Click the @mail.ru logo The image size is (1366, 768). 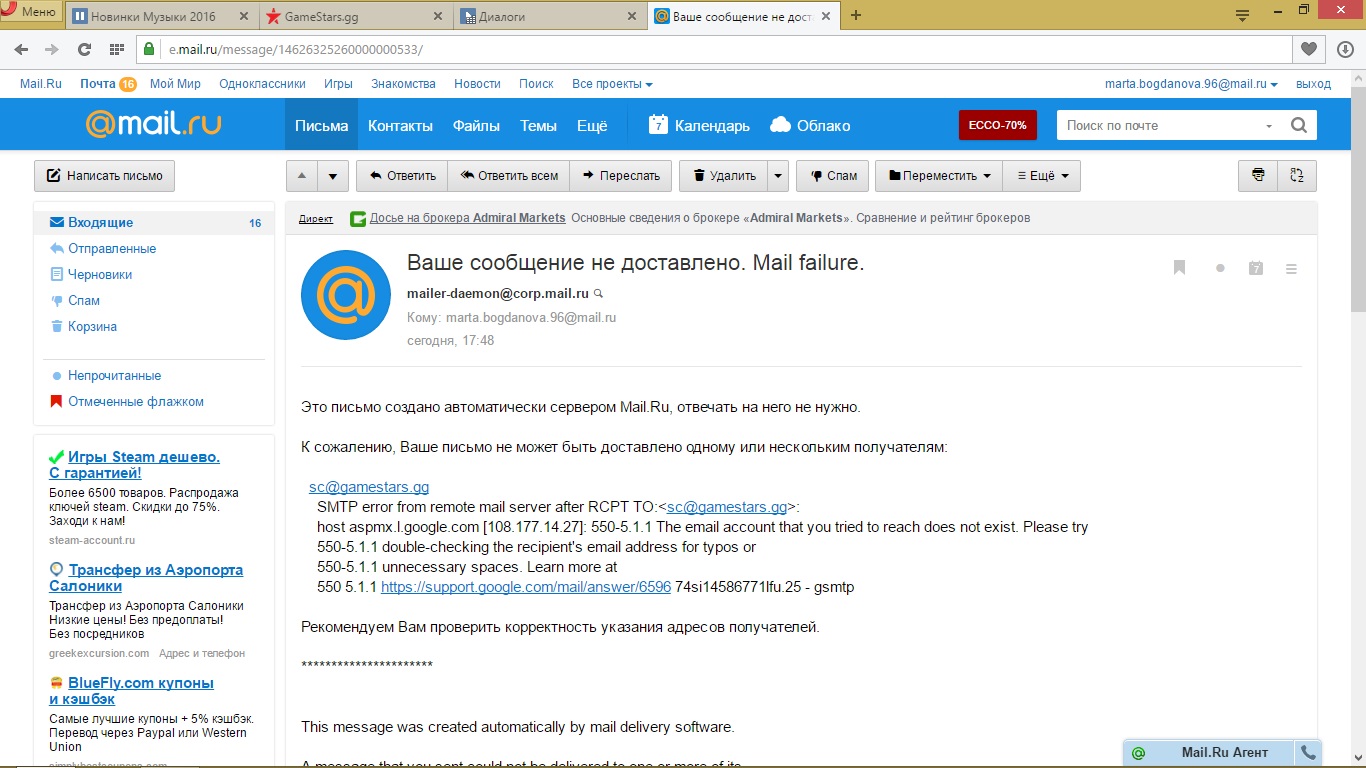click(x=153, y=124)
